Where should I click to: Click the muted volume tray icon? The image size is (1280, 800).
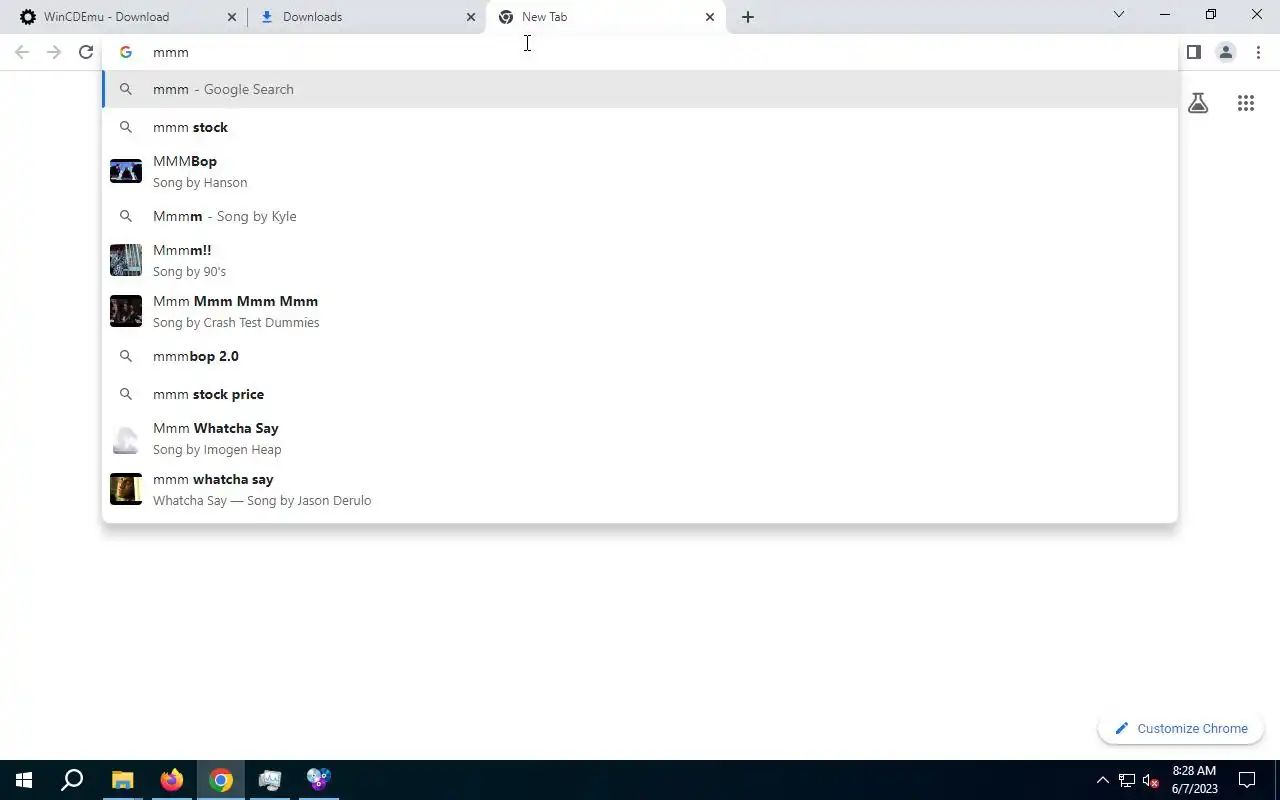tap(1151, 780)
